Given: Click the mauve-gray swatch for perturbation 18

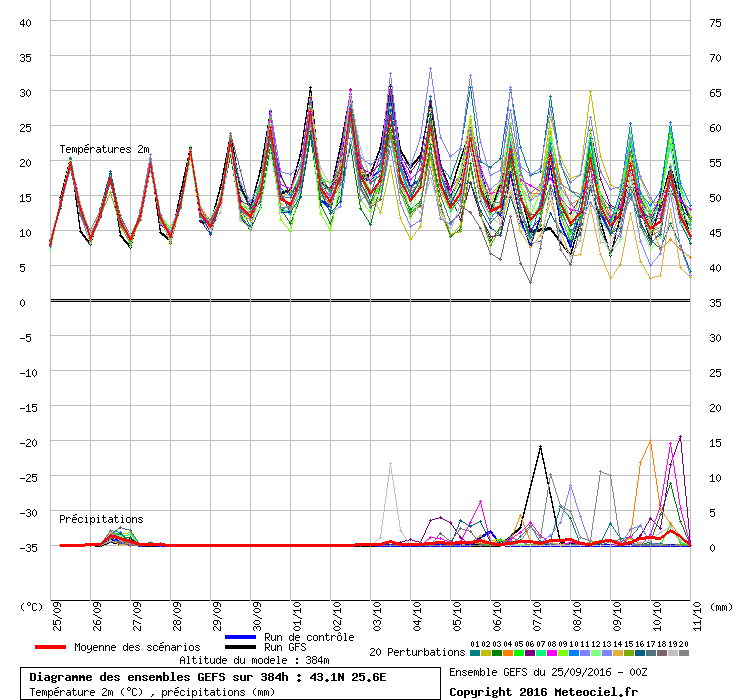Looking at the screenshot, I should 662,653.
